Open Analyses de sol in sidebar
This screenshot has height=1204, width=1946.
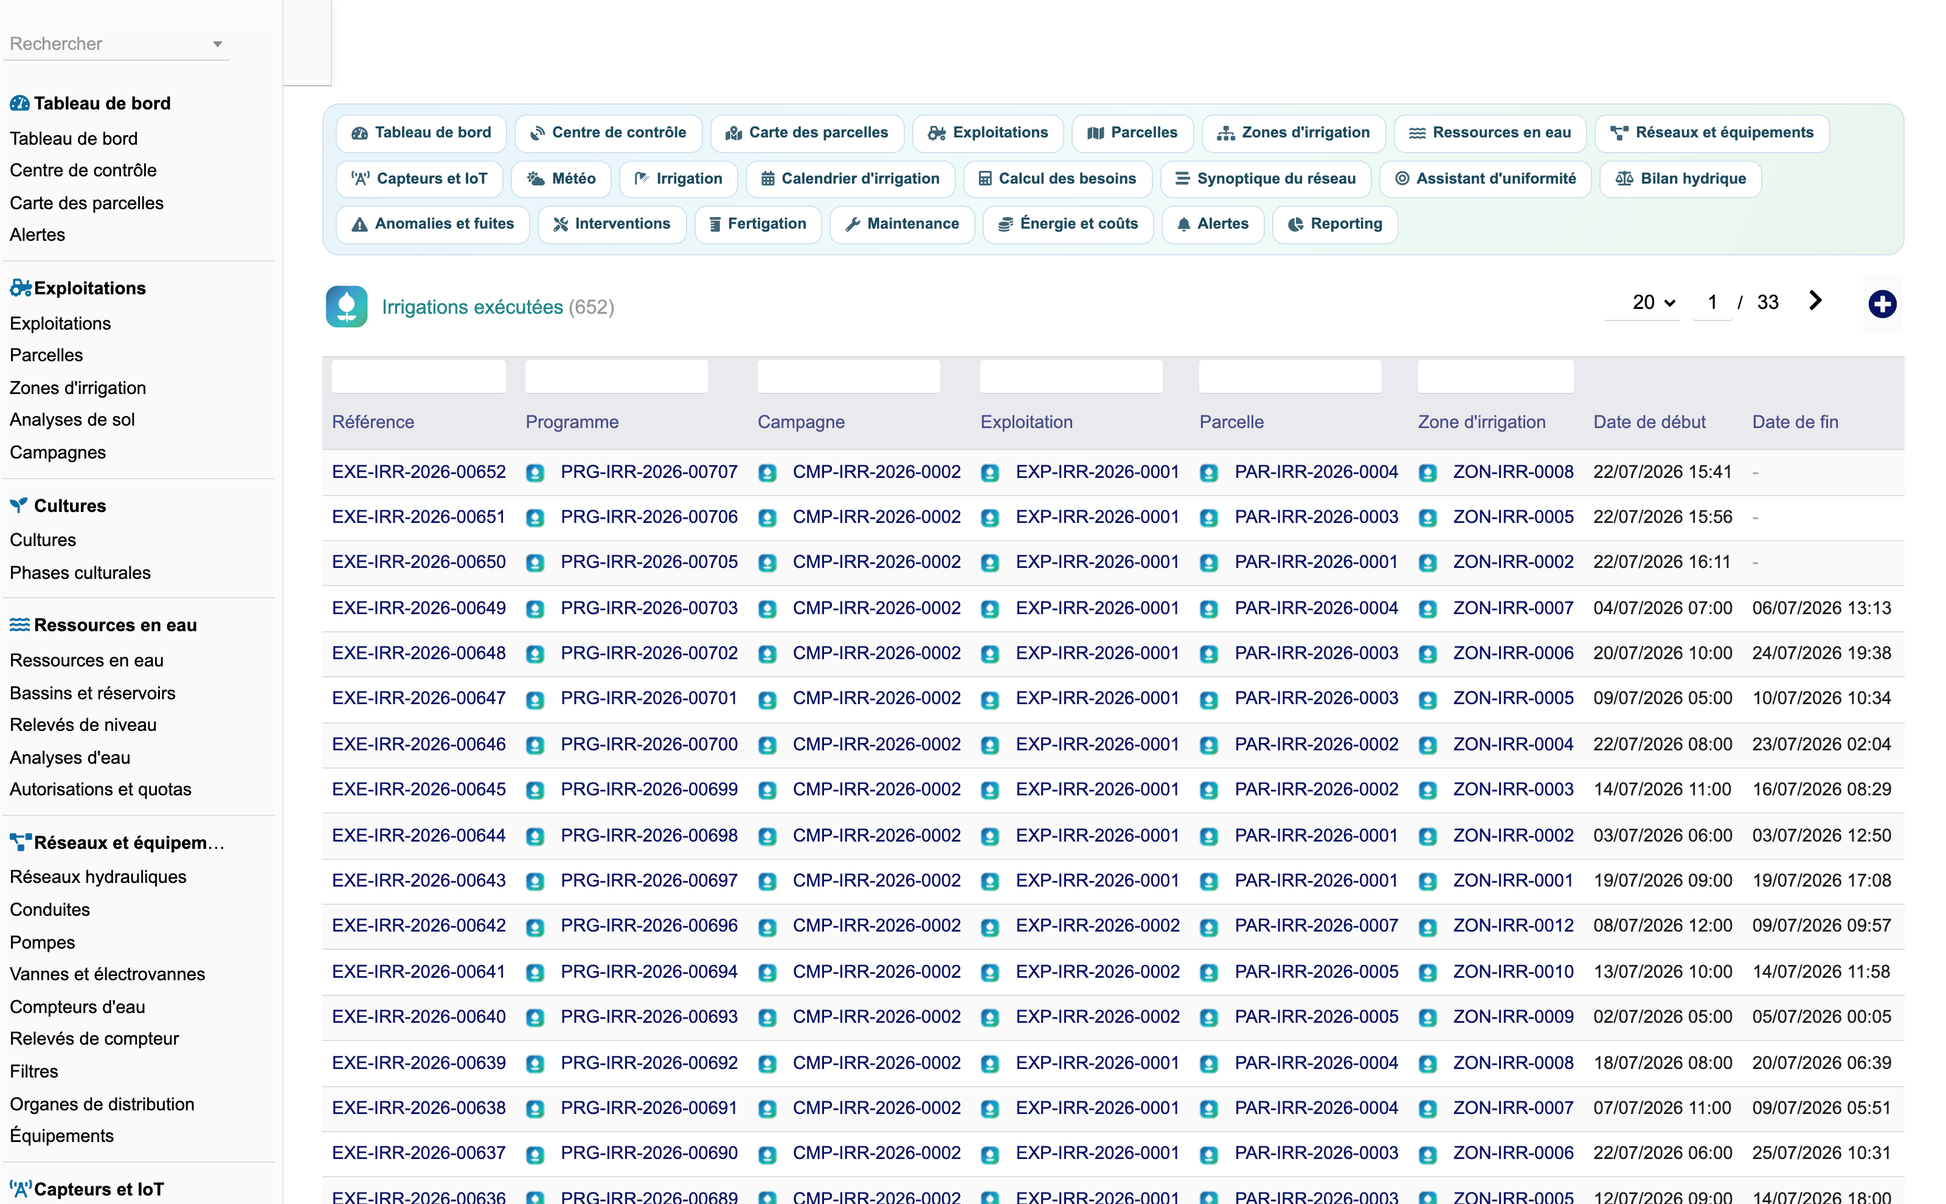pos(72,420)
